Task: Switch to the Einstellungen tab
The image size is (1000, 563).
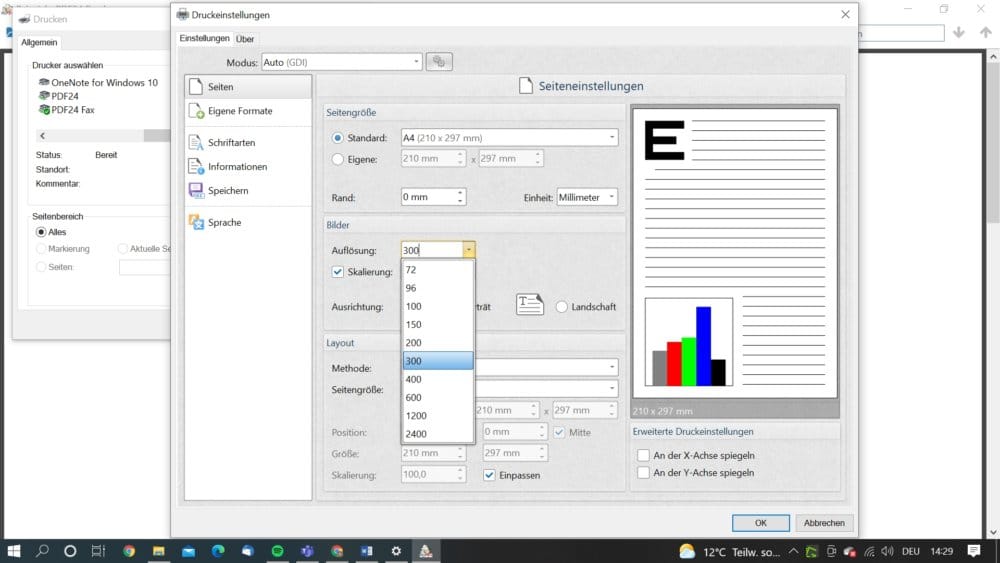Action: pyautogui.click(x=204, y=38)
